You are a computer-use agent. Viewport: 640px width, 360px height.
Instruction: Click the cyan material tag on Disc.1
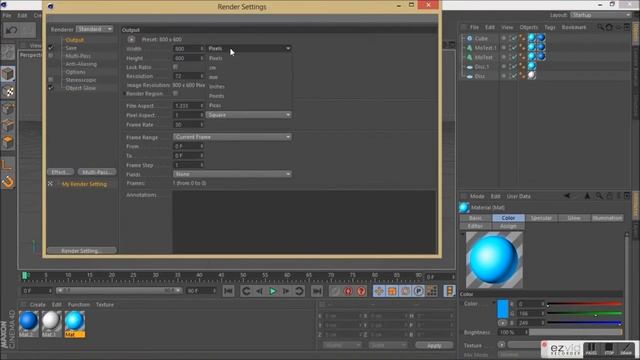click(531, 66)
